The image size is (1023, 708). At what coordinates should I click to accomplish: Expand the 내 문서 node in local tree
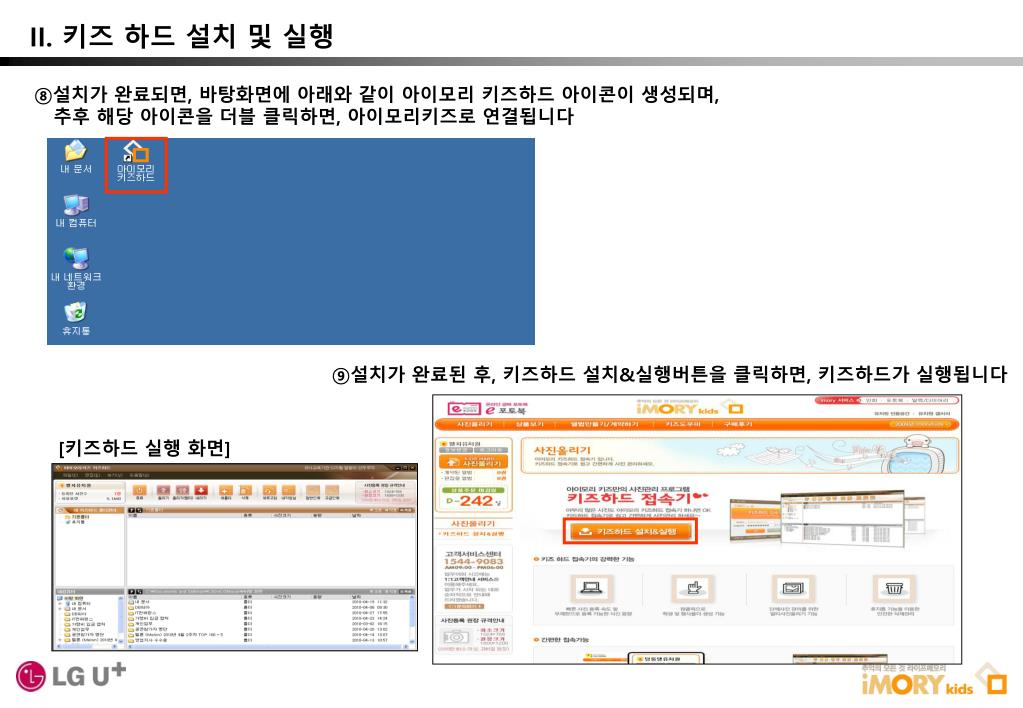coord(60,609)
